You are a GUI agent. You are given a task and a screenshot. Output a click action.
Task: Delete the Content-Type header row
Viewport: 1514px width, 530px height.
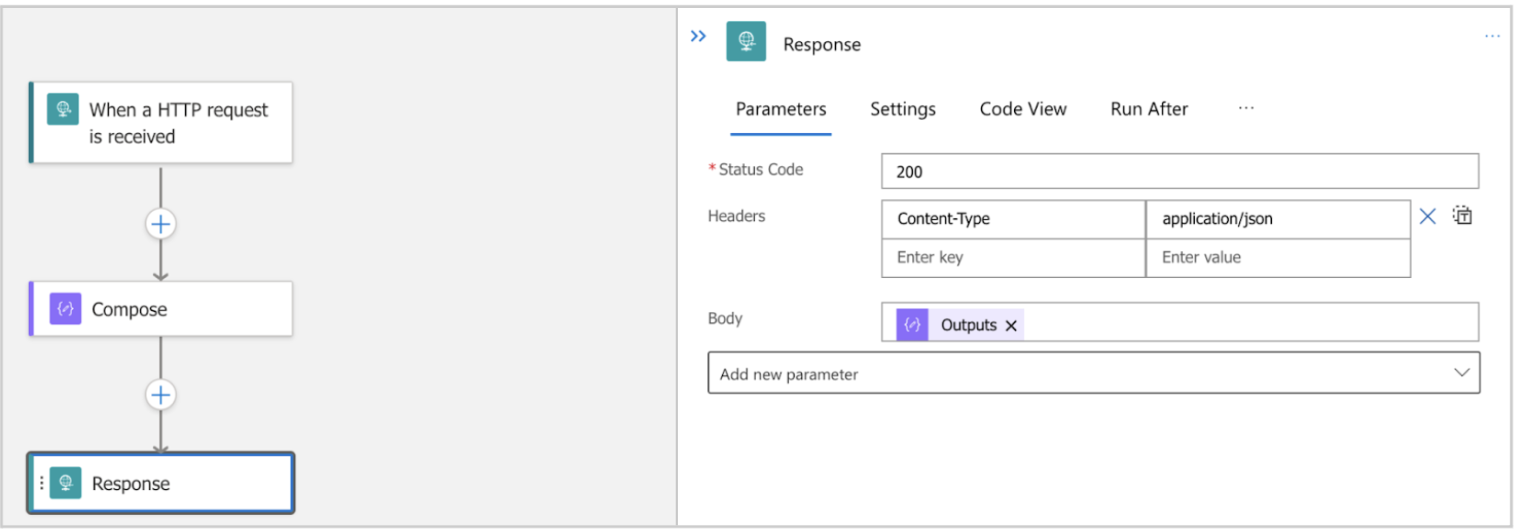tap(1428, 216)
